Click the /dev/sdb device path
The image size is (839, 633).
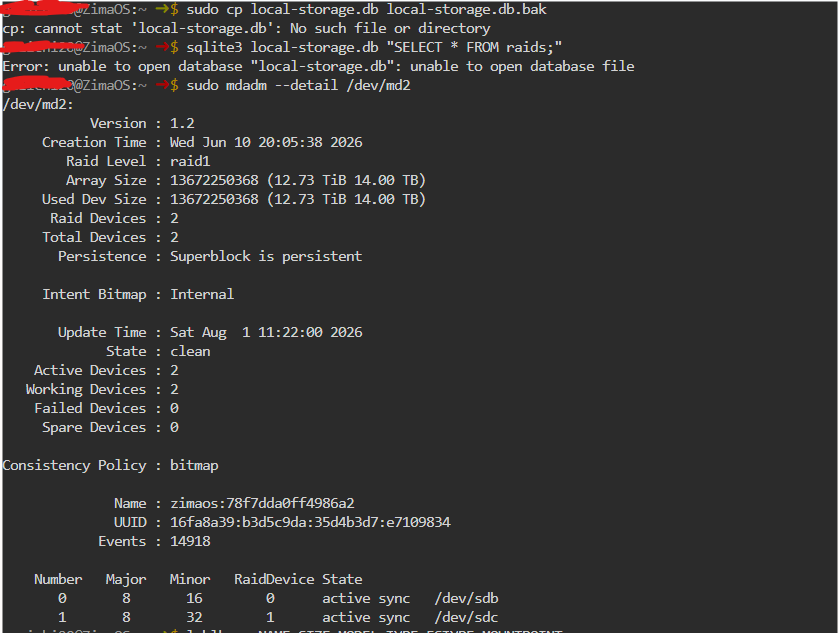tap(466, 598)
